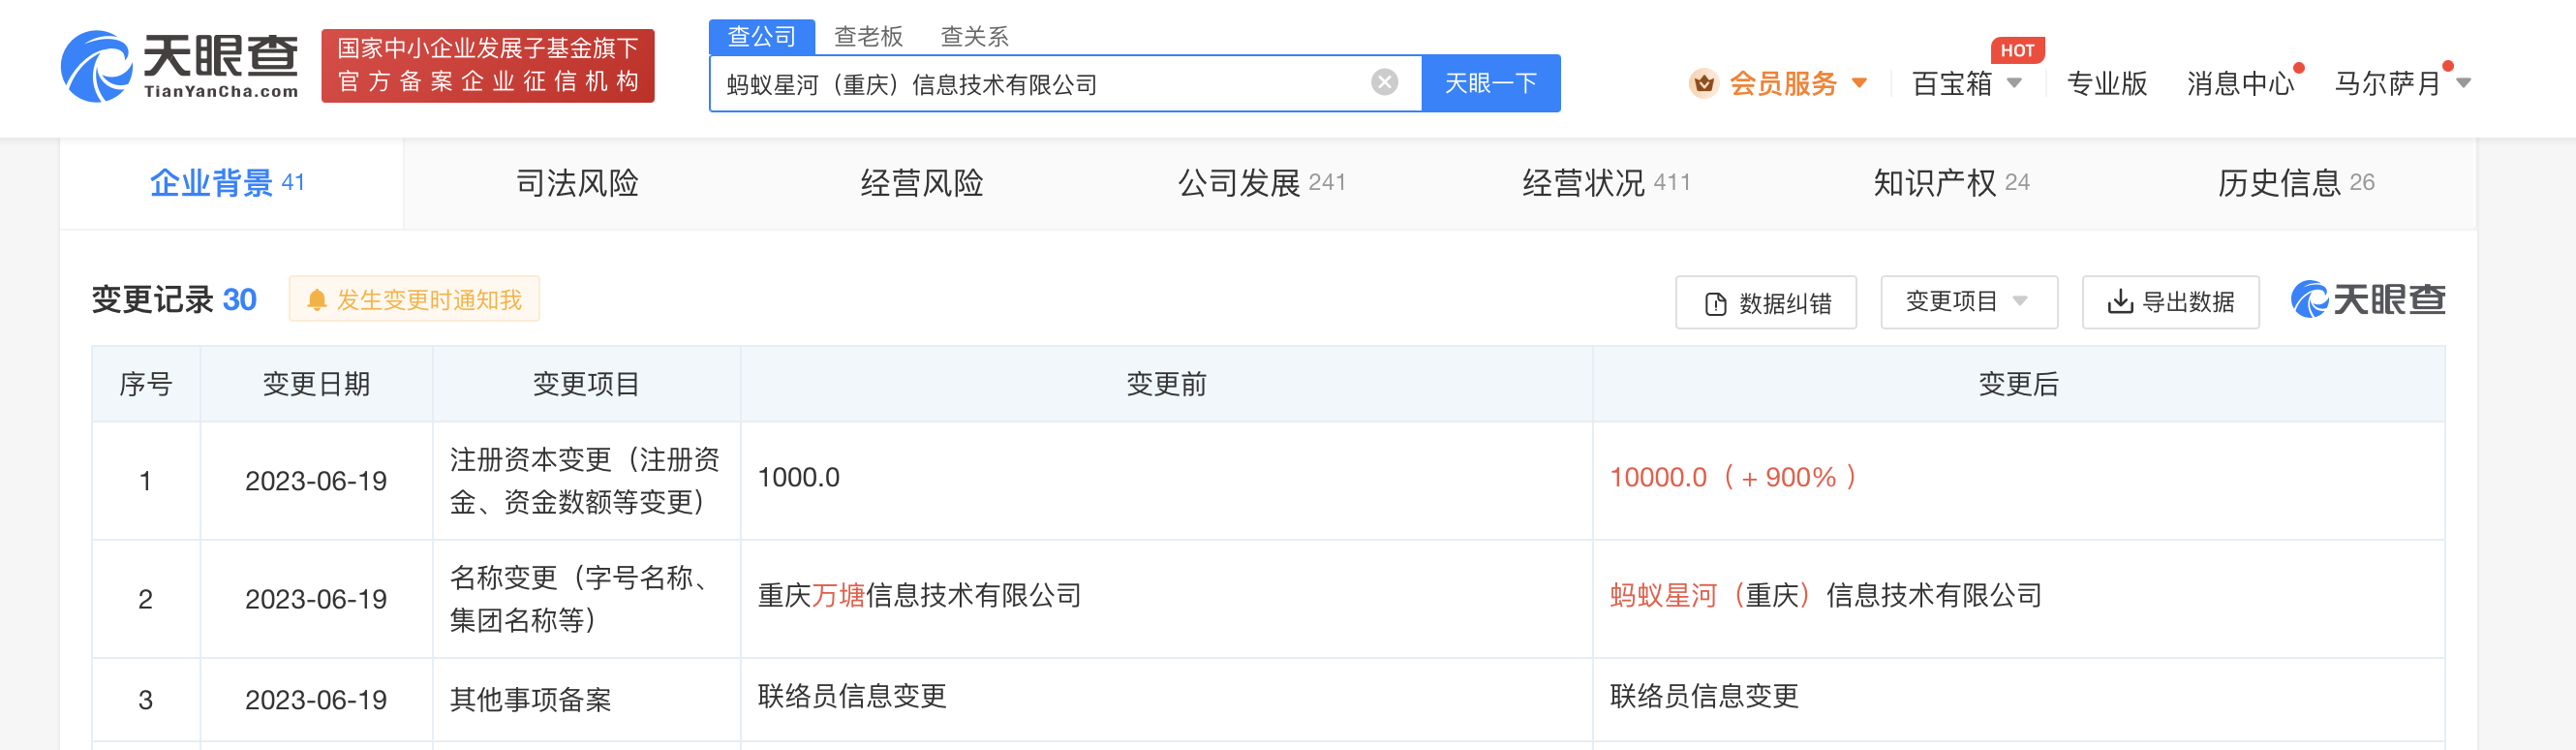Switch to the 查老板 search tab
2576x750 pixels.
868,37
